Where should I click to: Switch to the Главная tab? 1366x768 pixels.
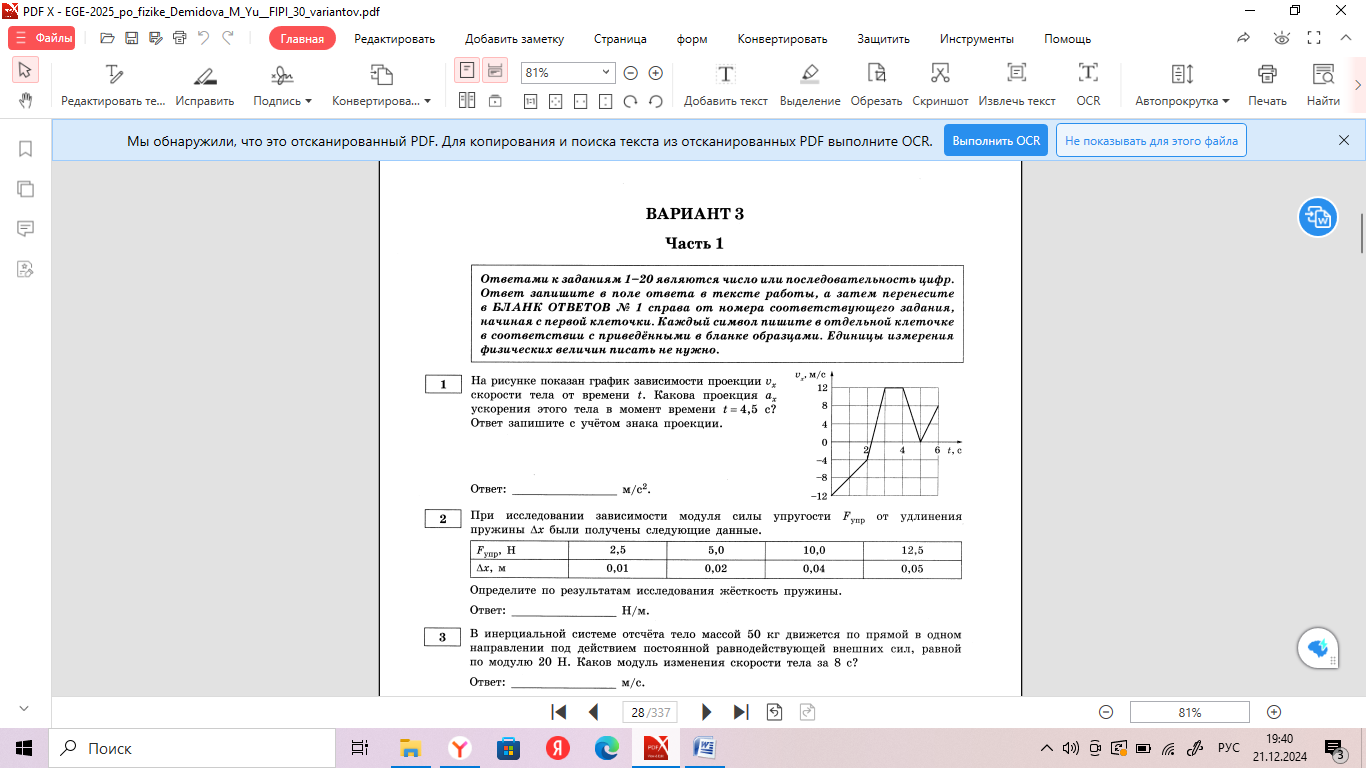point(302,39)
